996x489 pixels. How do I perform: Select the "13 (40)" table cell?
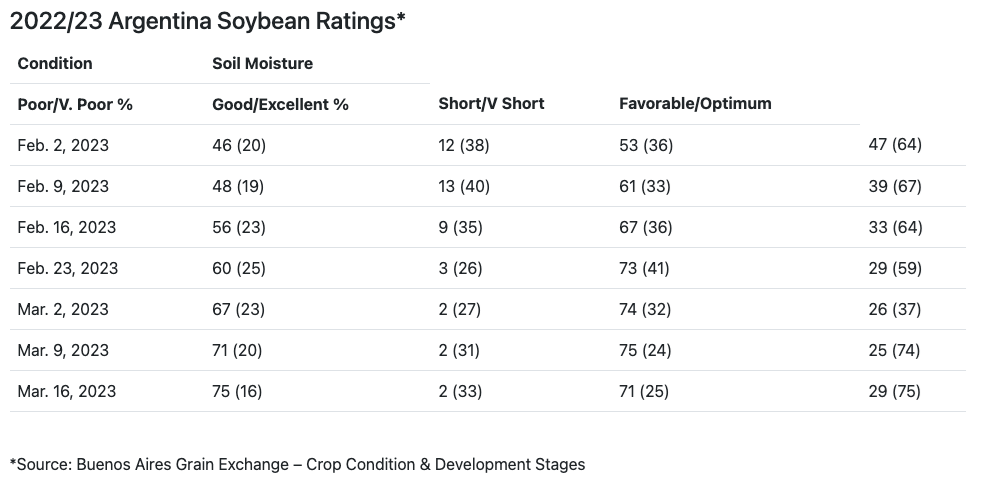click(x=464, y=186)
